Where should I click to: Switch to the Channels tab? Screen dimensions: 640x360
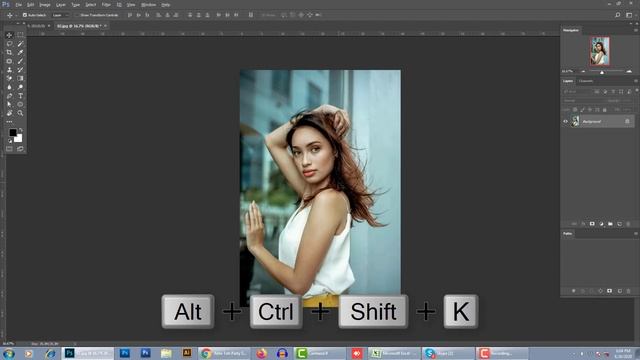(x=586, y=81)
